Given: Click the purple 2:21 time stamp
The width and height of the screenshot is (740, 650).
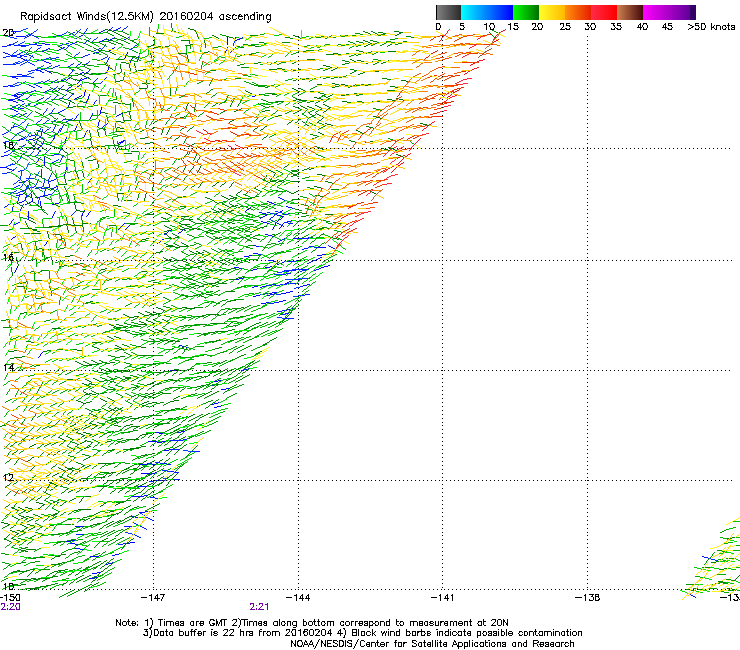Looking at the screenshot, I should (259, 607).
